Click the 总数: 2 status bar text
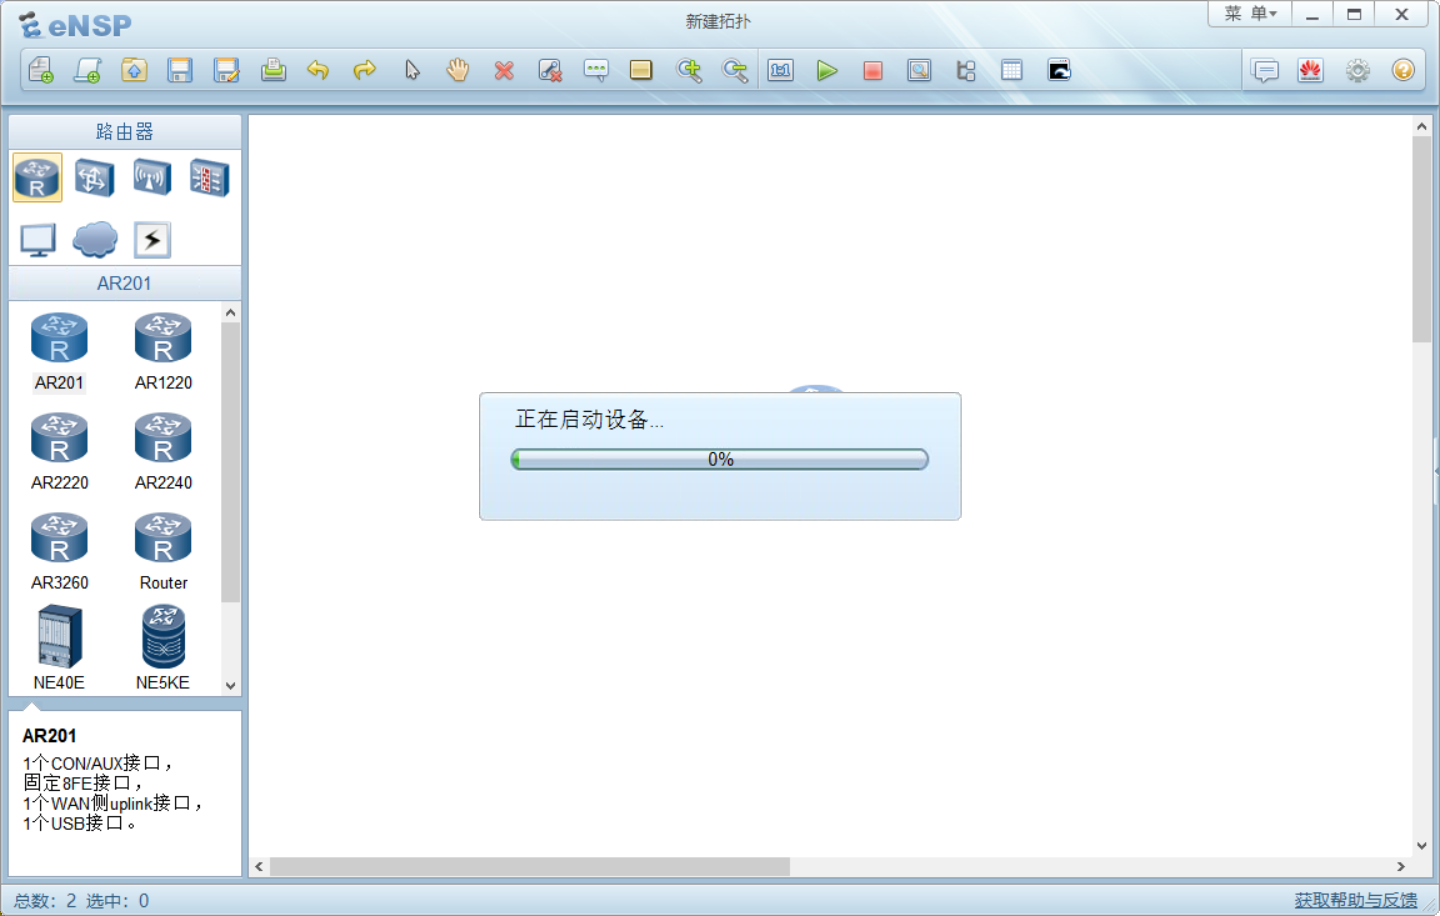 tap(45, 901)
